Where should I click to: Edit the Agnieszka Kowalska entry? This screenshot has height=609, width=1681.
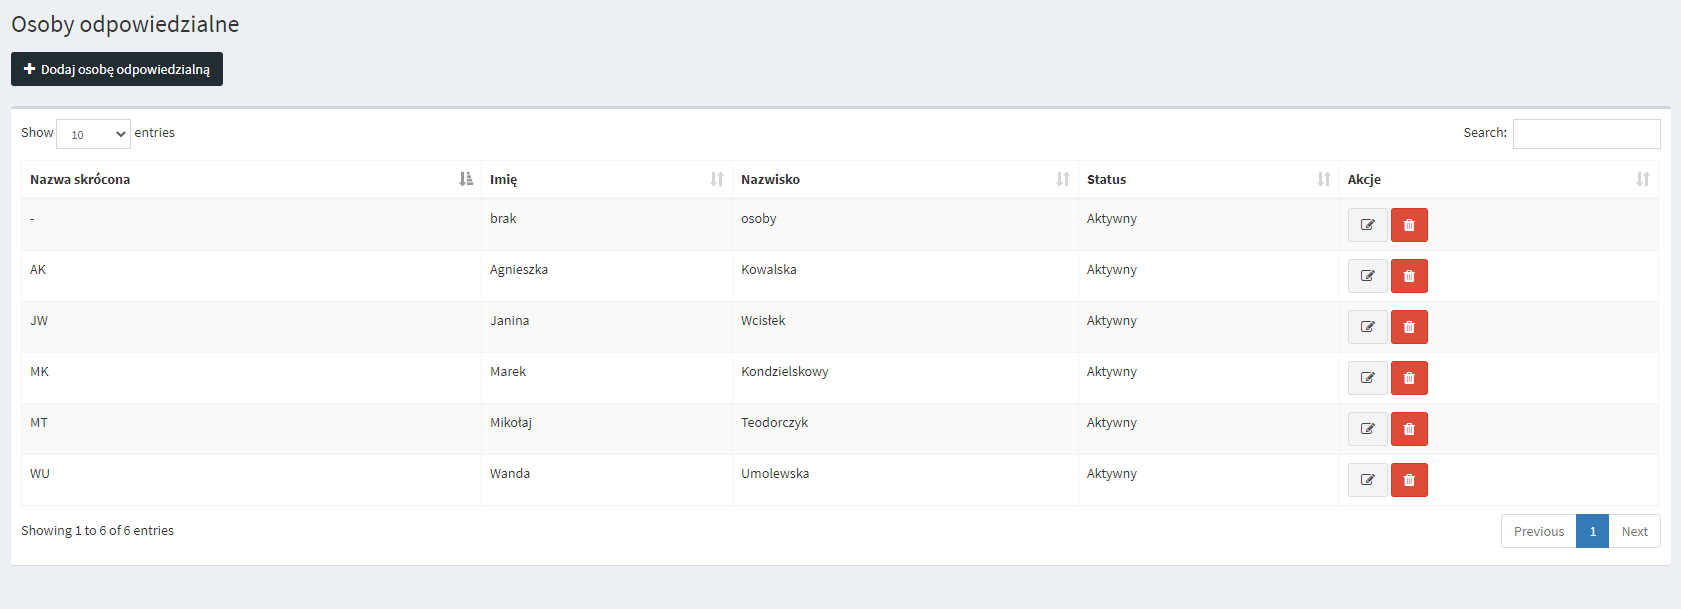1367,276
